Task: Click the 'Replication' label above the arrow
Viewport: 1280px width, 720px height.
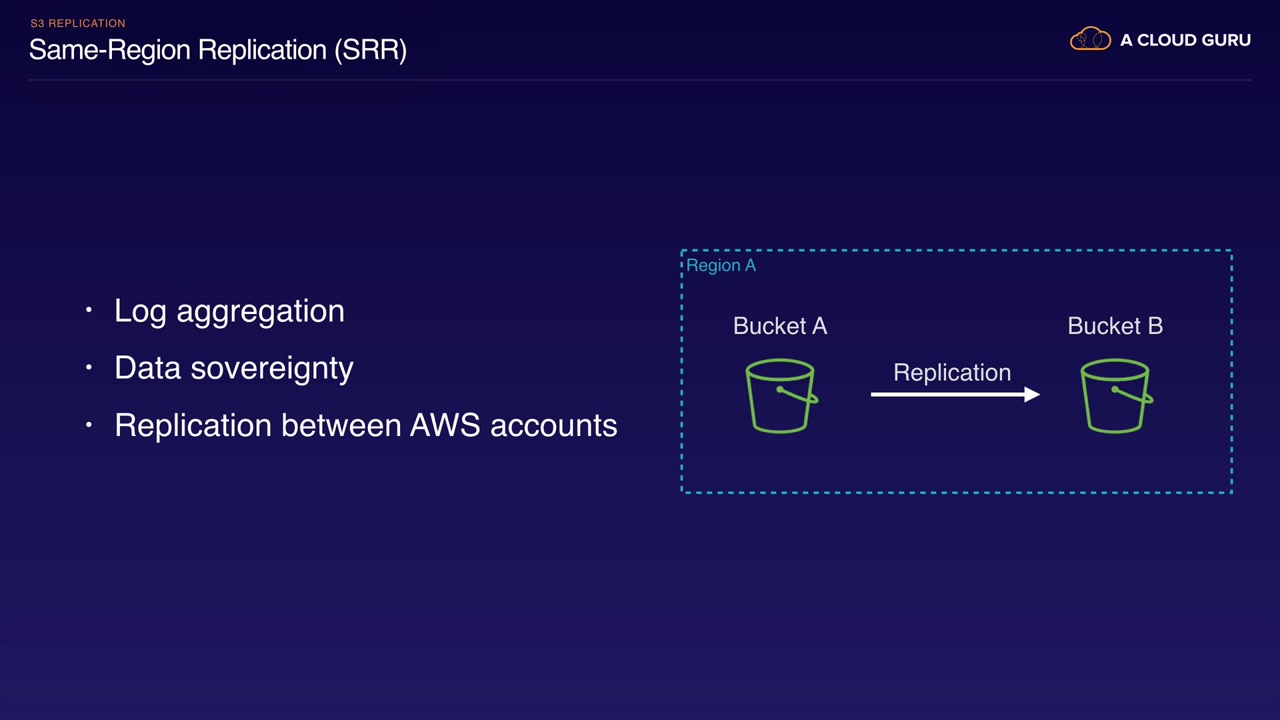Action: (x=952, y=373)
